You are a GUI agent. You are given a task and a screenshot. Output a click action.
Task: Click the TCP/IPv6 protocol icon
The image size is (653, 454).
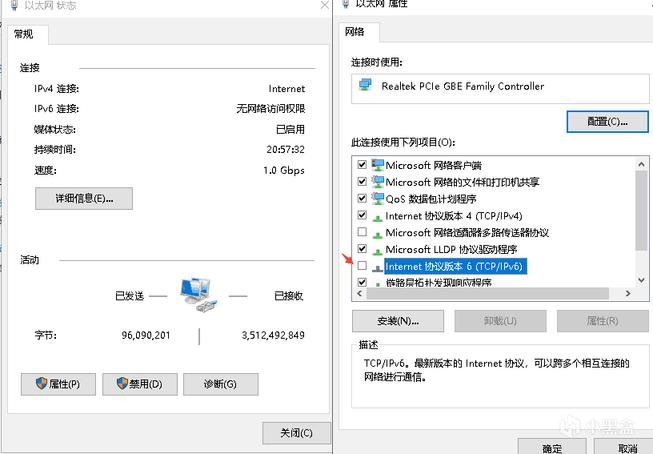377,268
